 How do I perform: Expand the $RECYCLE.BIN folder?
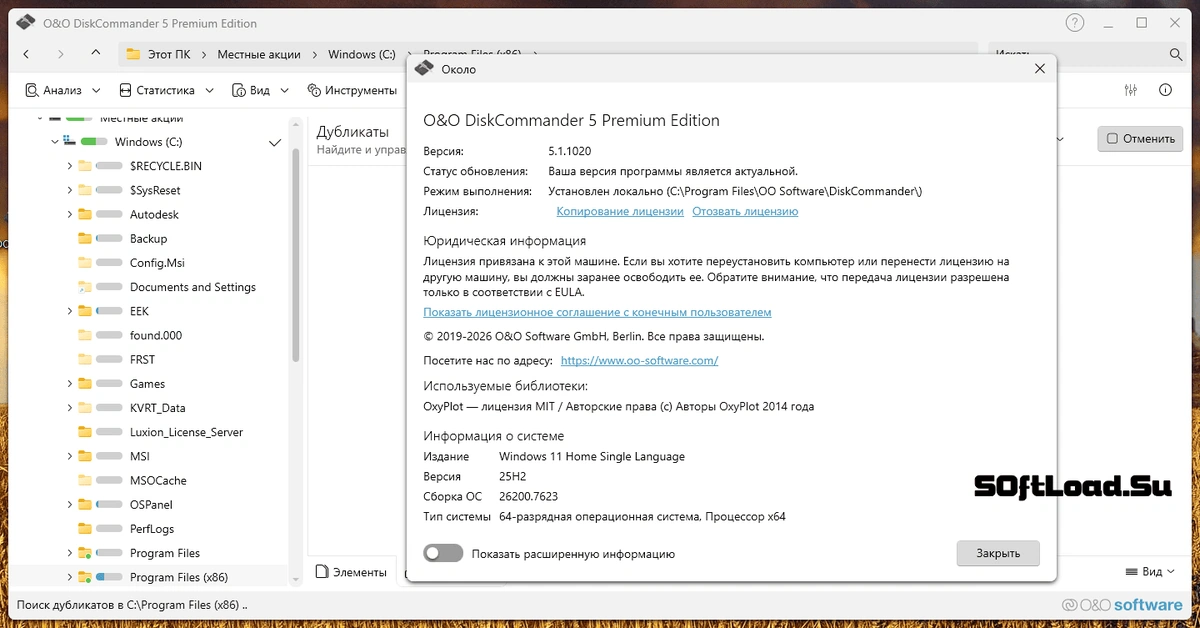69,166
